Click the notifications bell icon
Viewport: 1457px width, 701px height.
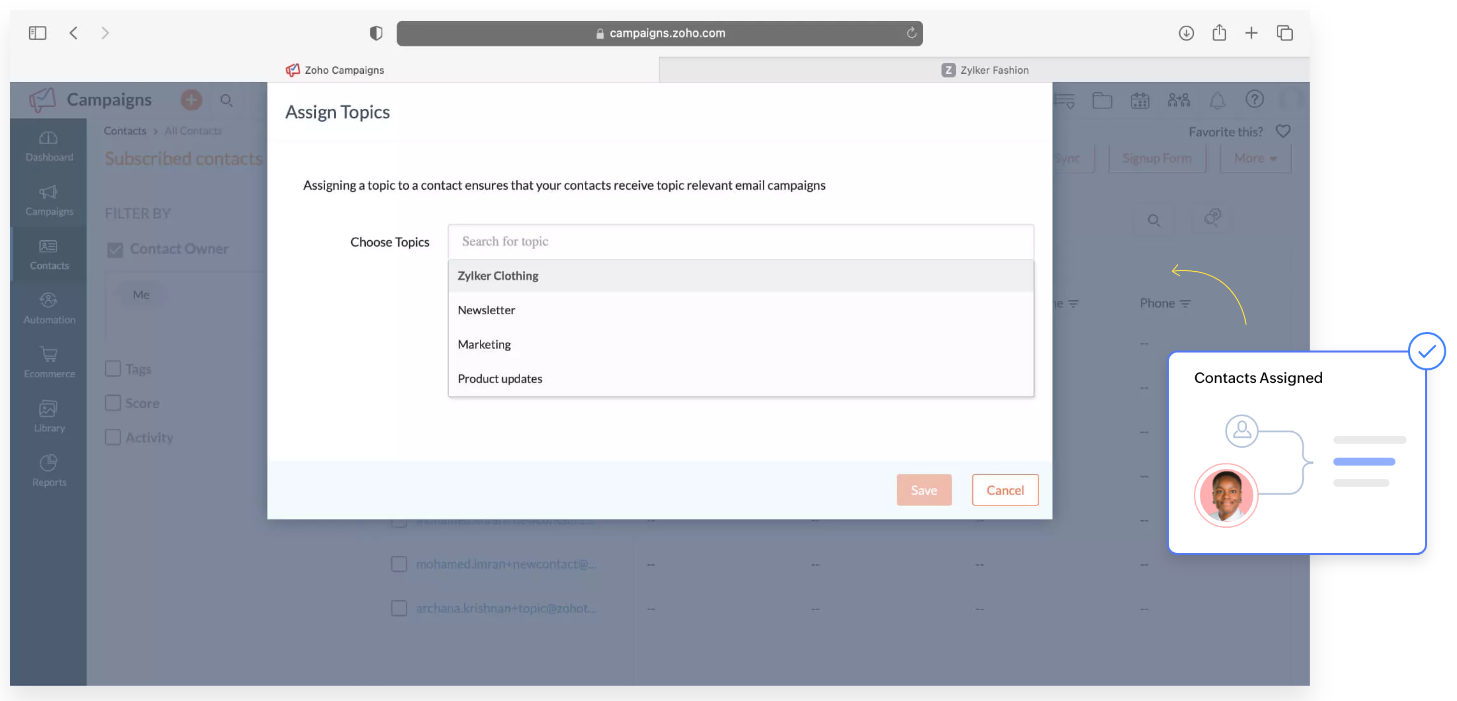[1217, 100]
